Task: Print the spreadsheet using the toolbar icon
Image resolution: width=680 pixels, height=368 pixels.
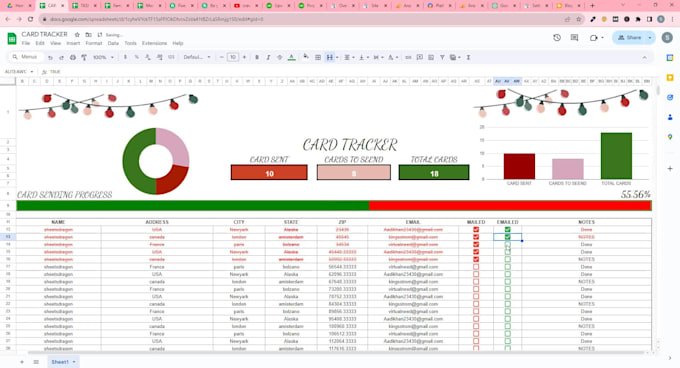Action: 73,57
